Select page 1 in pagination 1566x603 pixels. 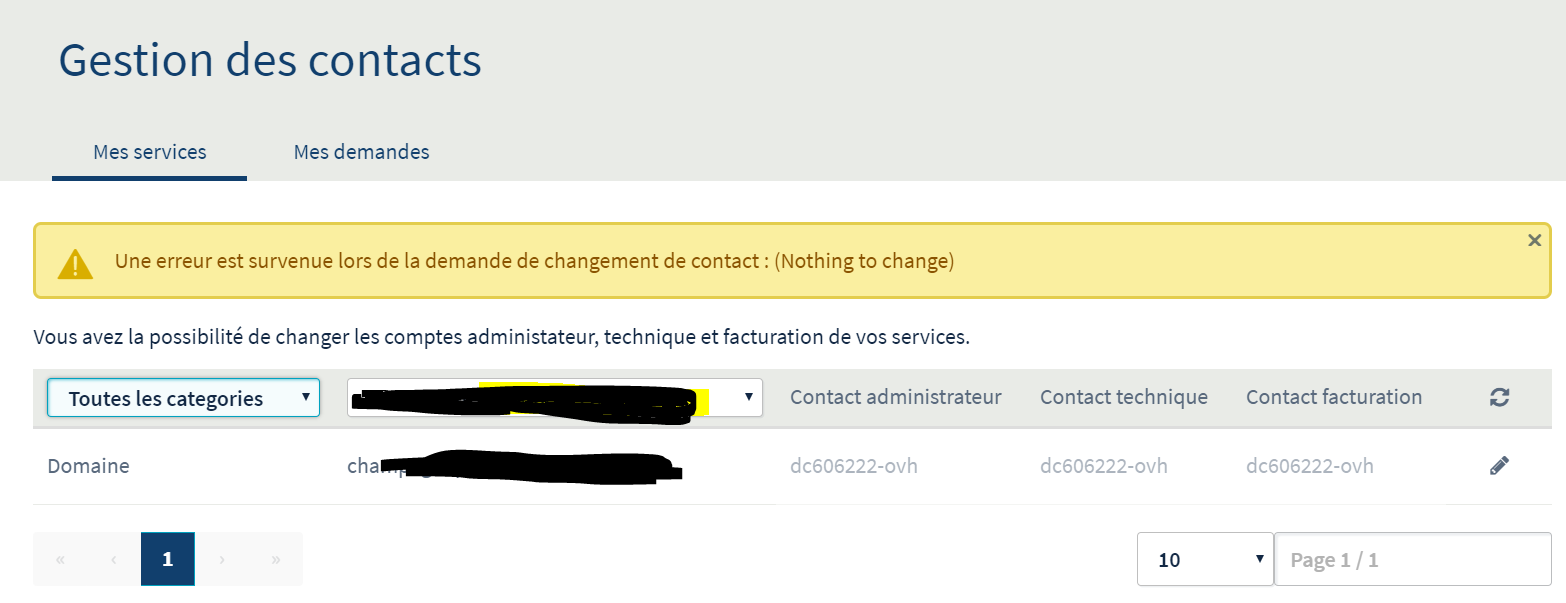pos(168,560)
